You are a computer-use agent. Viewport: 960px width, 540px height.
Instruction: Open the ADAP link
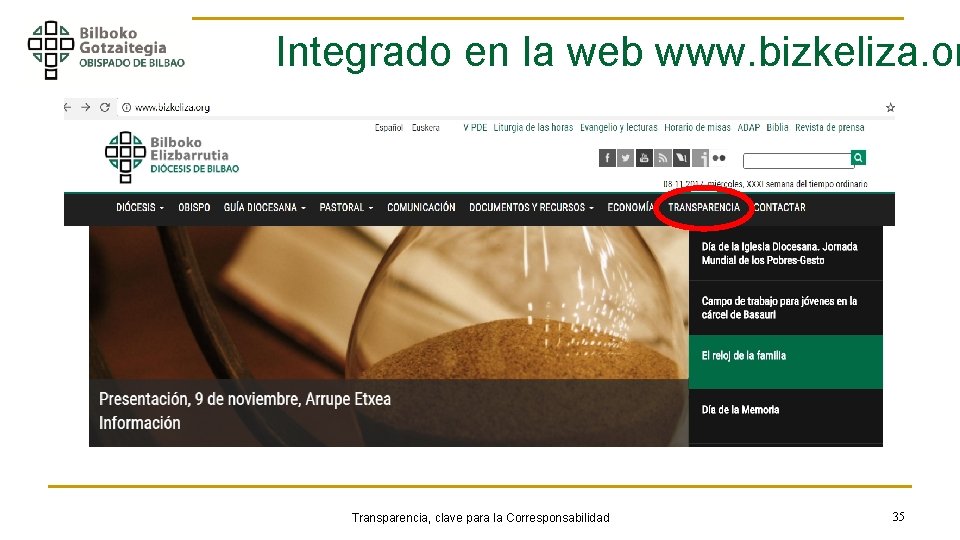click(748, 127)
